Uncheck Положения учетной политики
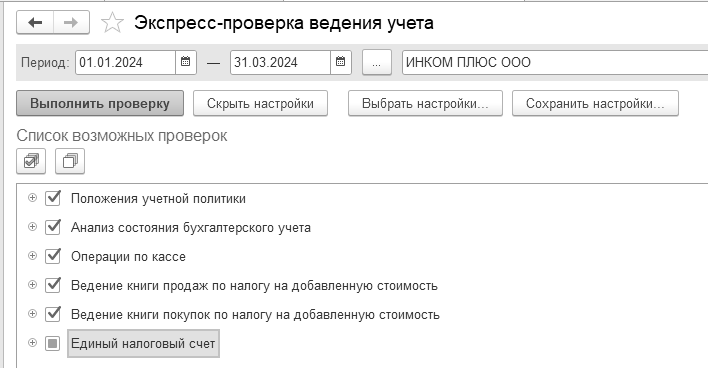The image size is (708, 368). coord(53,198)
